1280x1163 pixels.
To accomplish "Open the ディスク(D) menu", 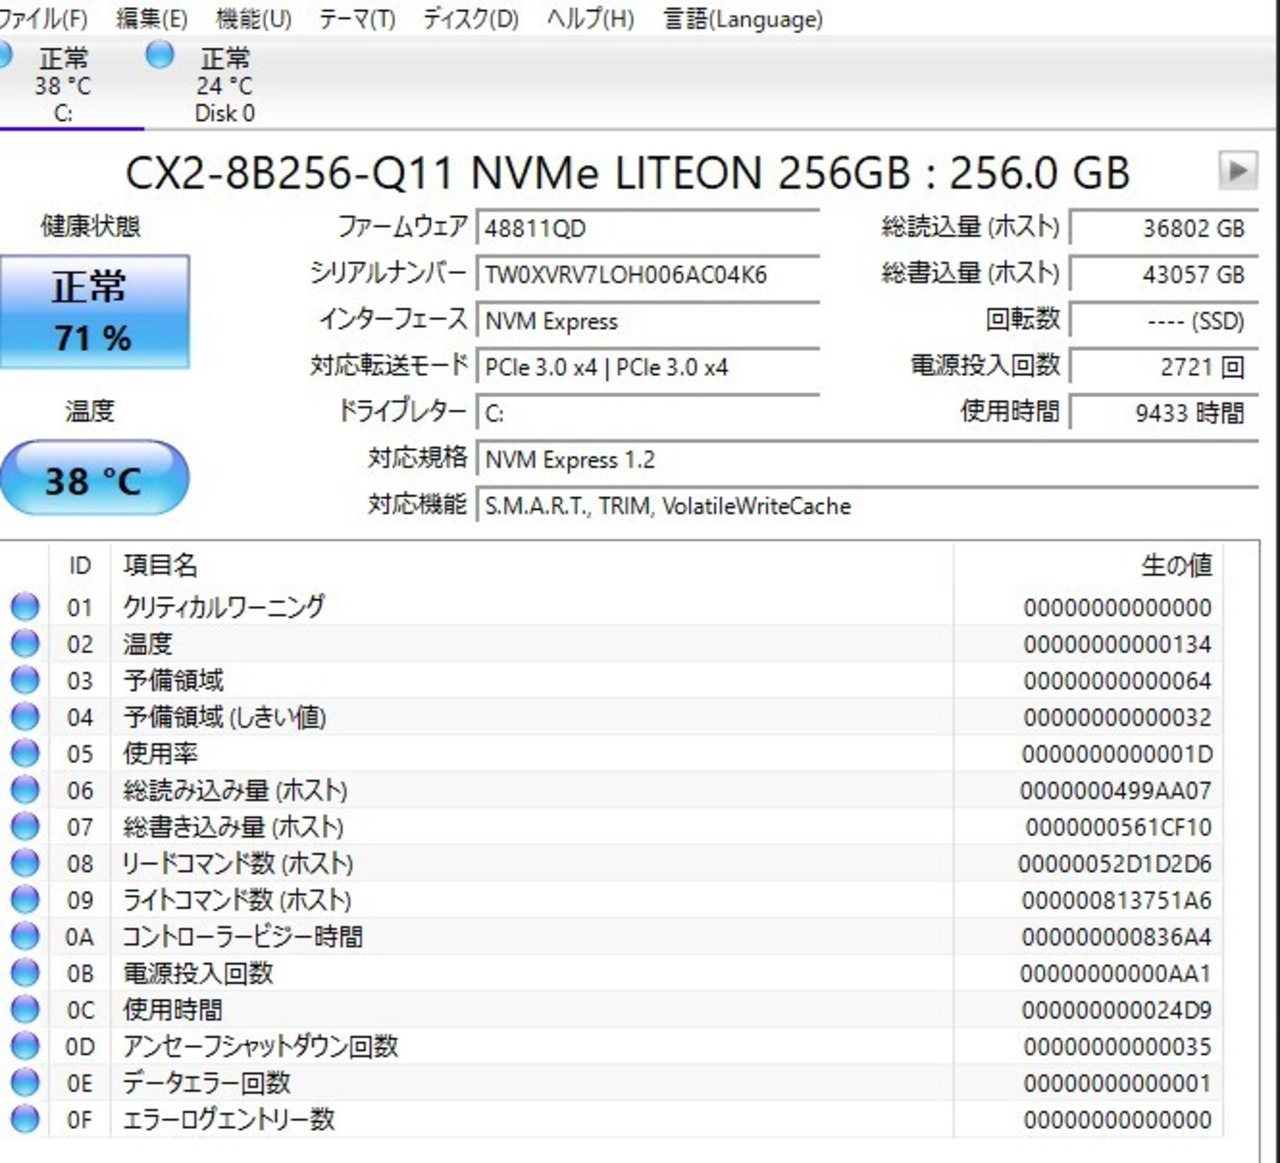I will click(470, 19).
